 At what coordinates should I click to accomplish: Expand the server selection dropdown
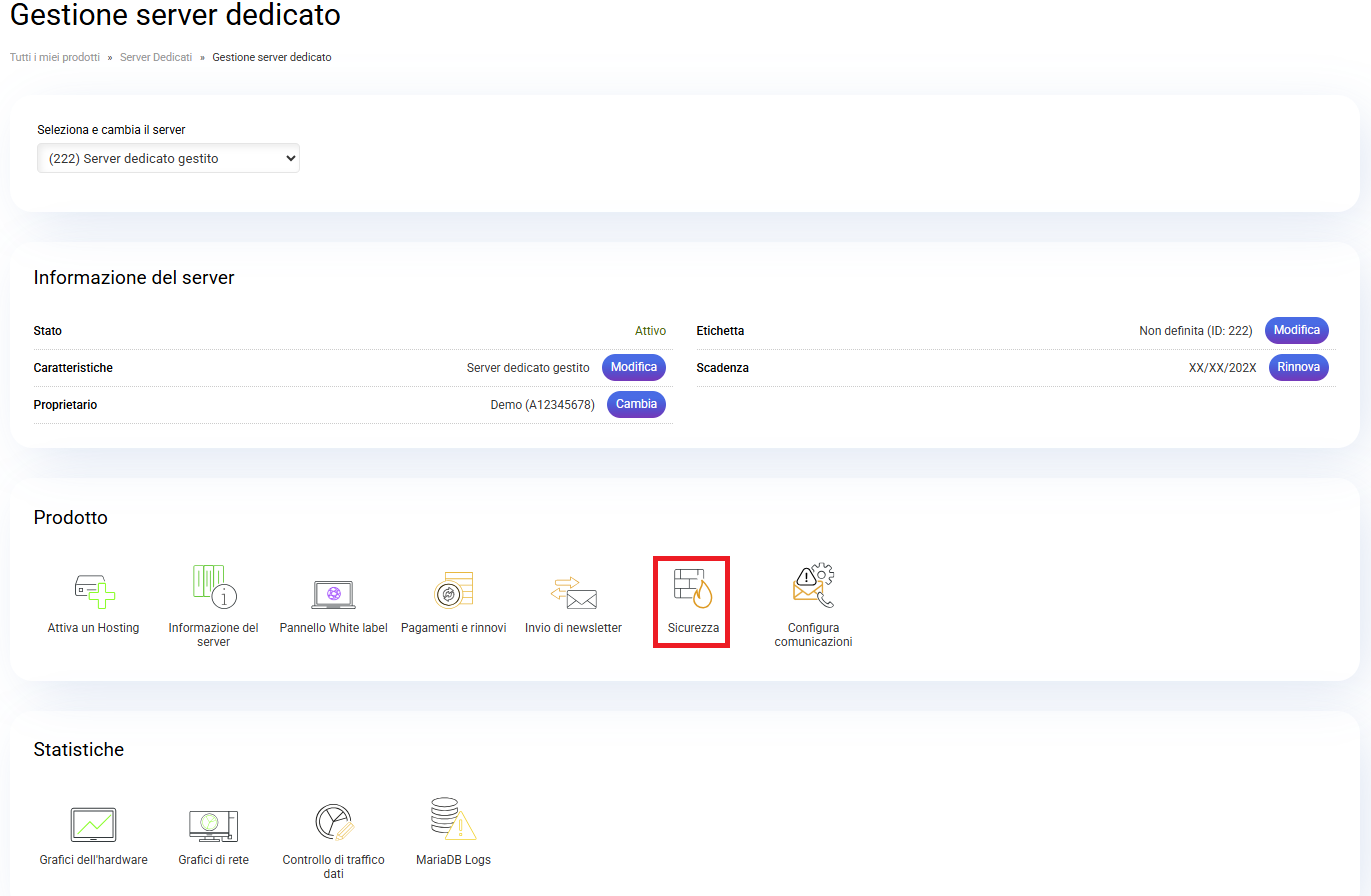tap(168, 158)
